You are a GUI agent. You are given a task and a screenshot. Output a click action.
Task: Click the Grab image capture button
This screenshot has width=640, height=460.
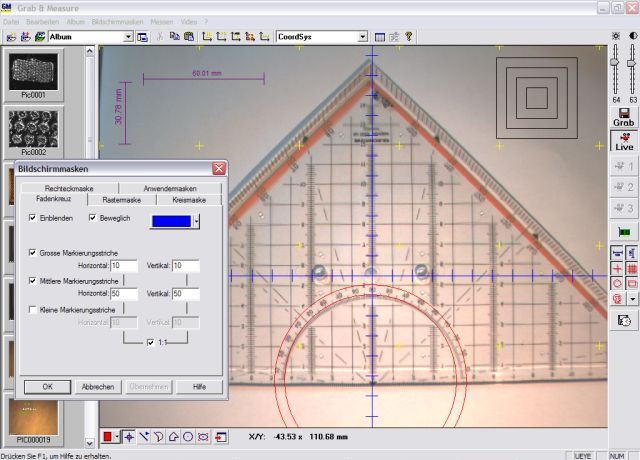coord(624,119)
